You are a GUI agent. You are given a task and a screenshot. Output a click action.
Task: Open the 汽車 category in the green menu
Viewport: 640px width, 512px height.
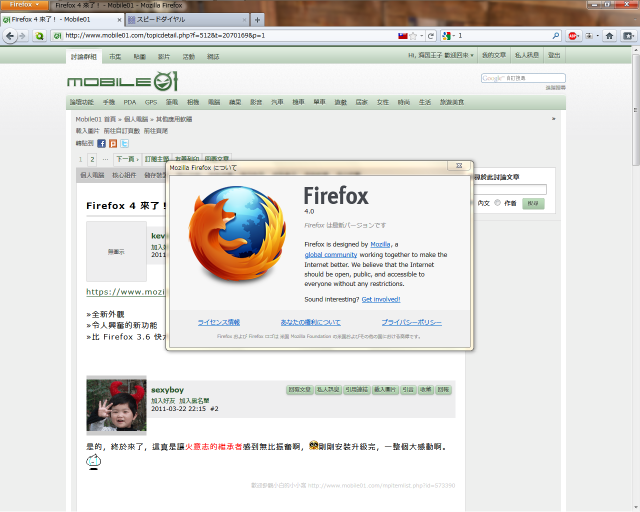click(277, 102)
